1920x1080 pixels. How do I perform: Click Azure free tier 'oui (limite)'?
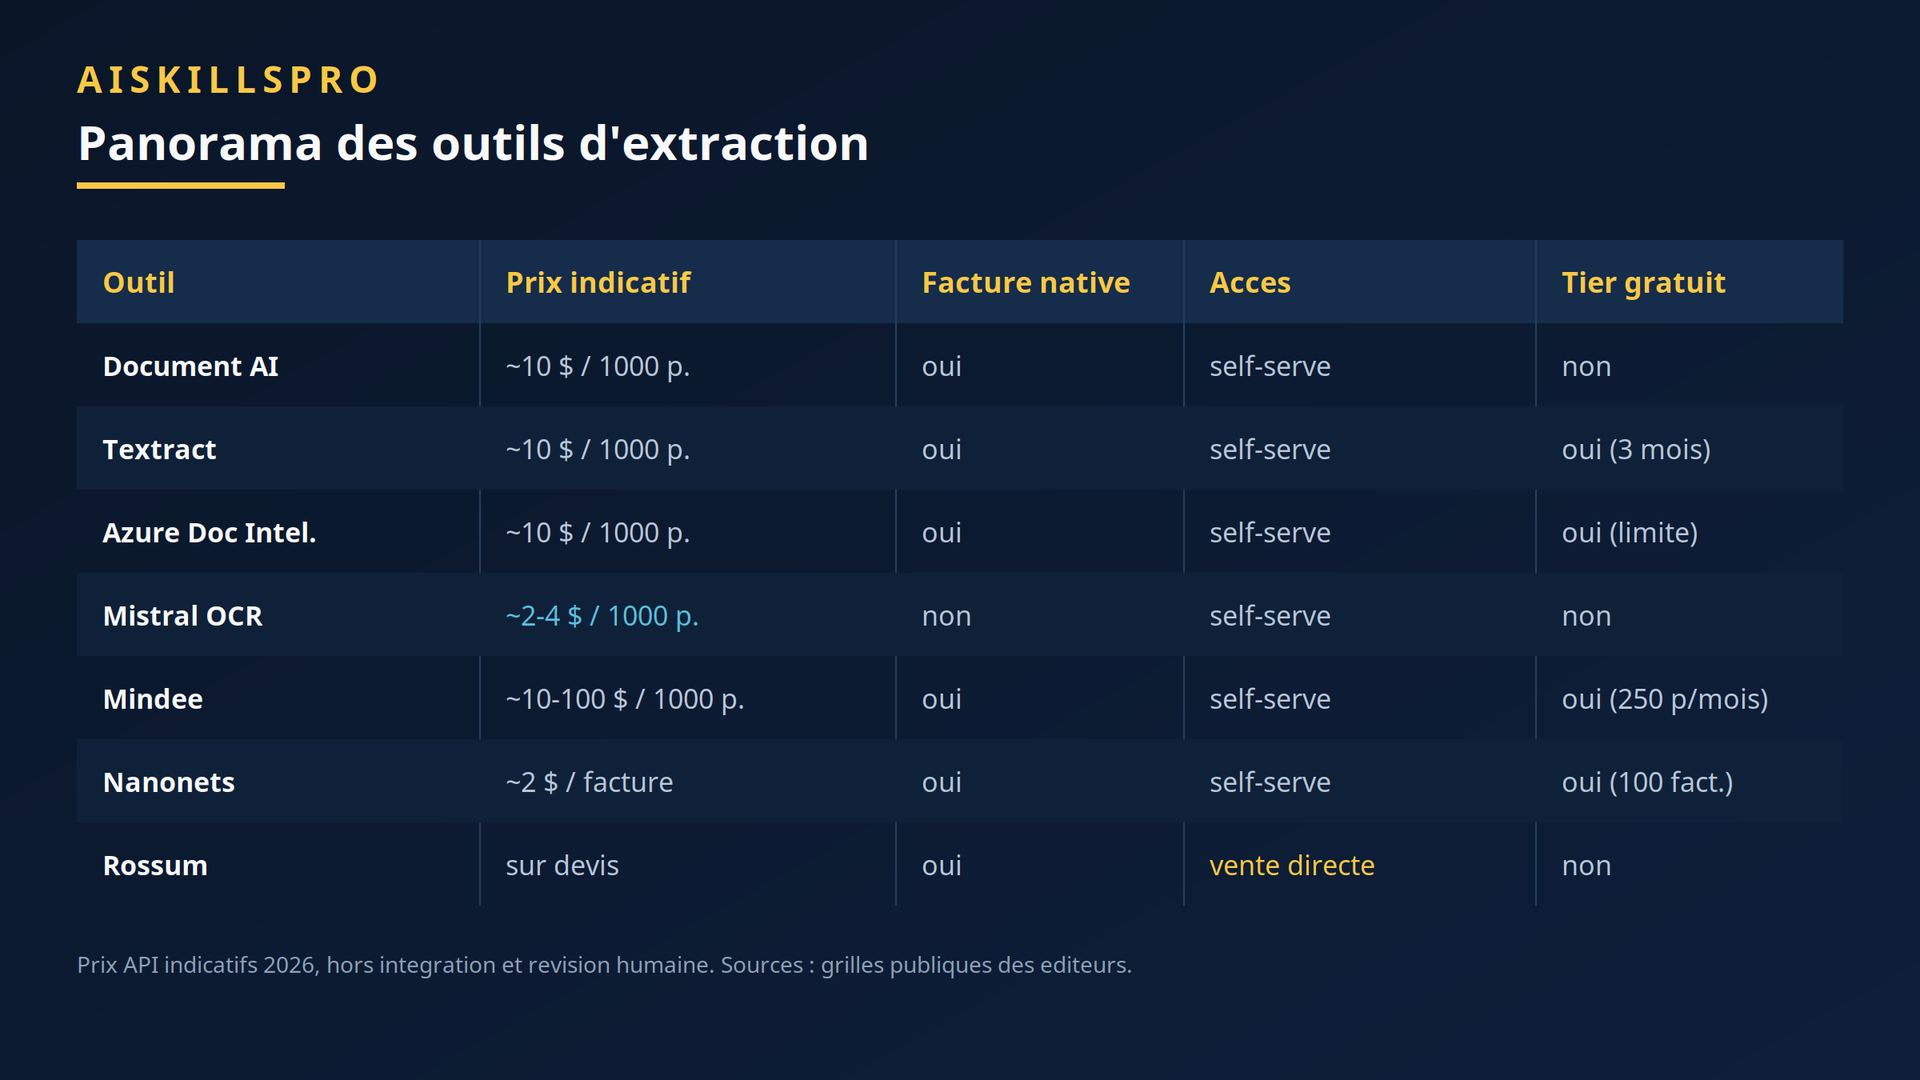click(x=1630, y=532)
